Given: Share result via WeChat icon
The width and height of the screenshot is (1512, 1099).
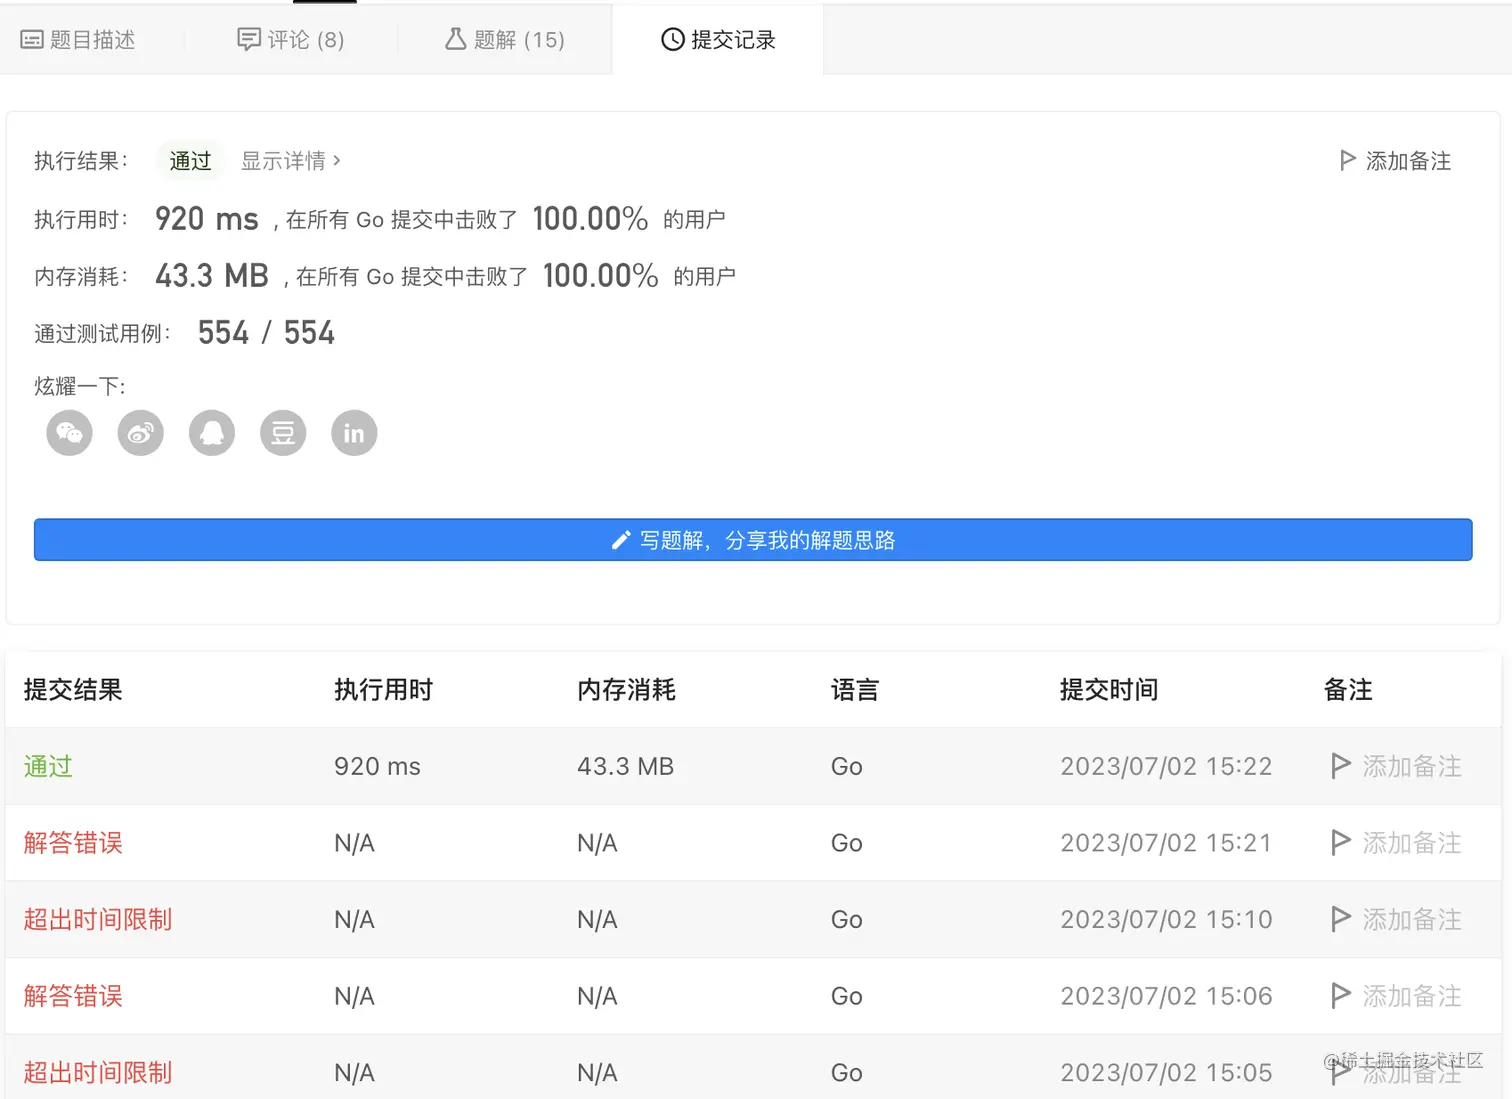Looking at the screenshot, I should click(69, 433).
